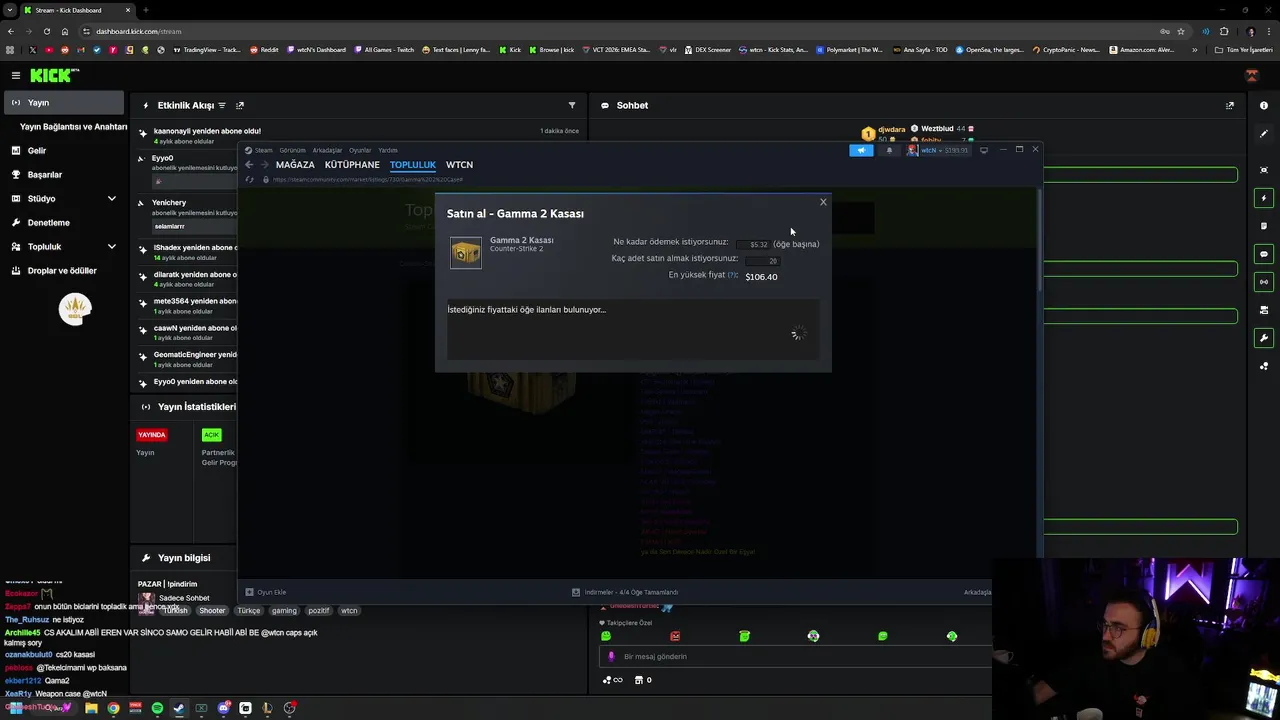The width and height of the screenshot is (1280, 720).
Task: Click the KICK logo
Action: click(54, 75)
